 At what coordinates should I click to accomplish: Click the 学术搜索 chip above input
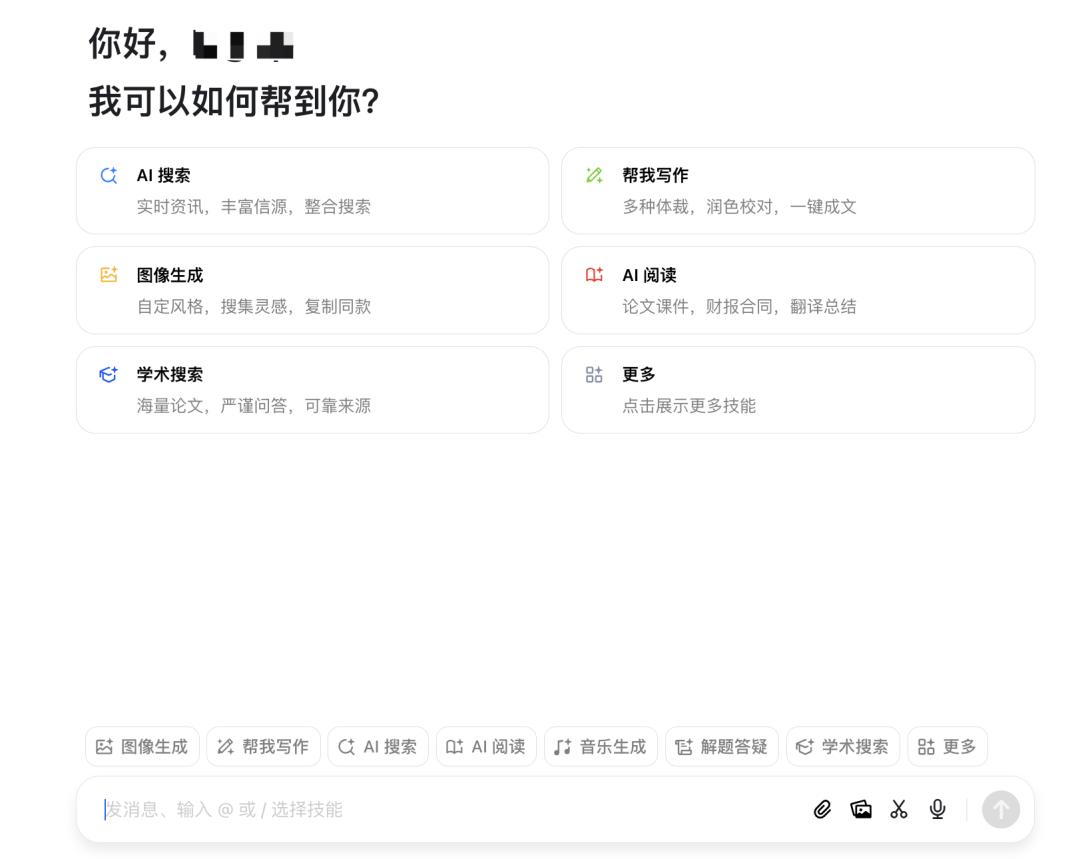pos(842,747)
